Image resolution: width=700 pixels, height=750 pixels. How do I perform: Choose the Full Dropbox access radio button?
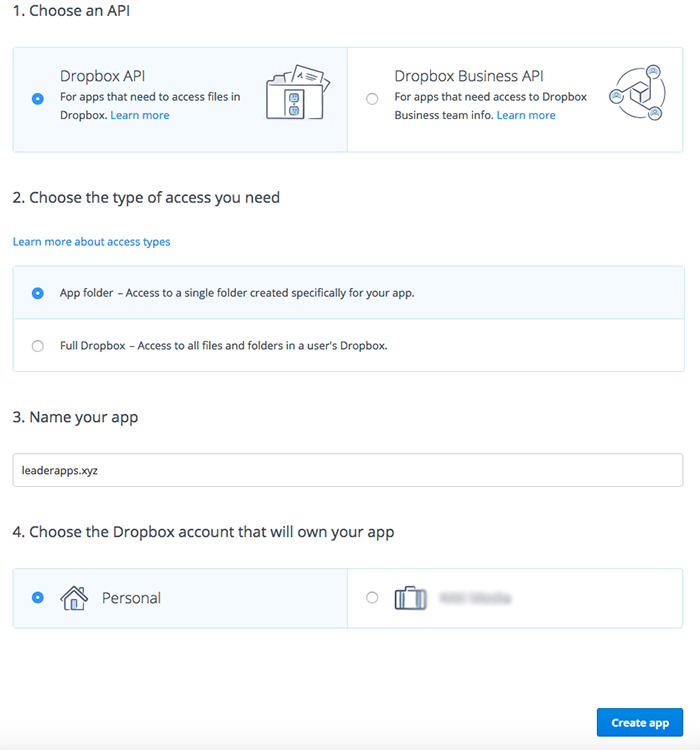37,346
